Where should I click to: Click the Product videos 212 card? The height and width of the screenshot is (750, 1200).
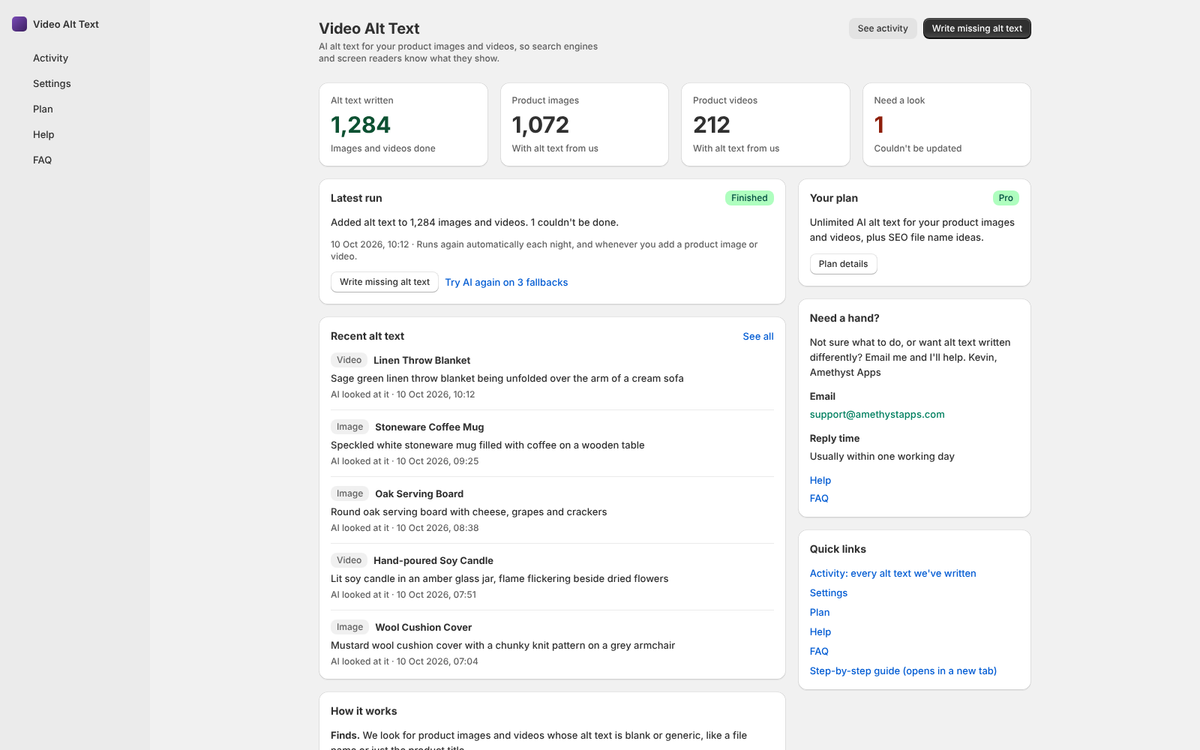click(x=765, y=125)
